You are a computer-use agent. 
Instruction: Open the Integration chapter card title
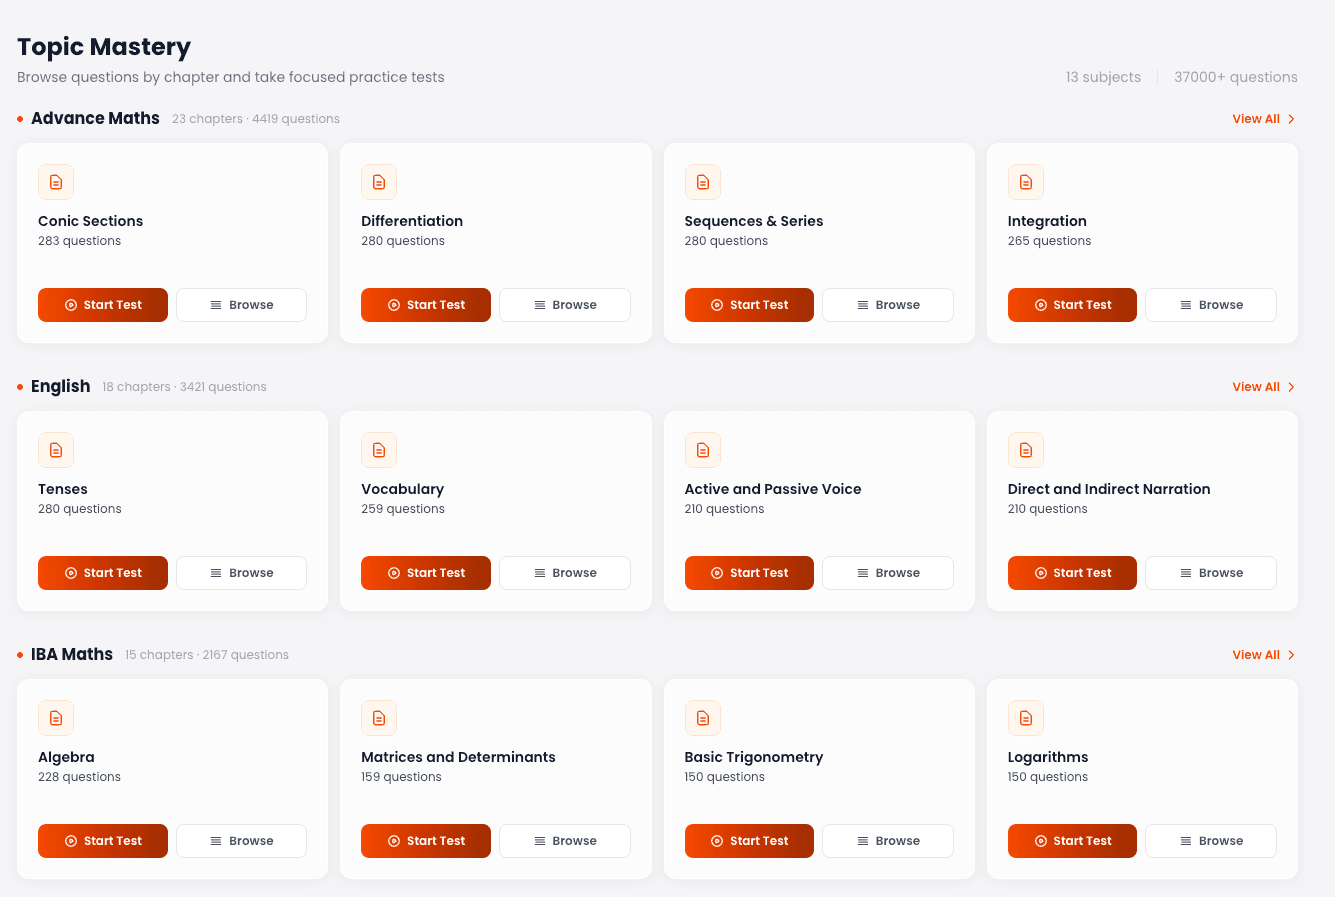click(x=1047, y=221)
